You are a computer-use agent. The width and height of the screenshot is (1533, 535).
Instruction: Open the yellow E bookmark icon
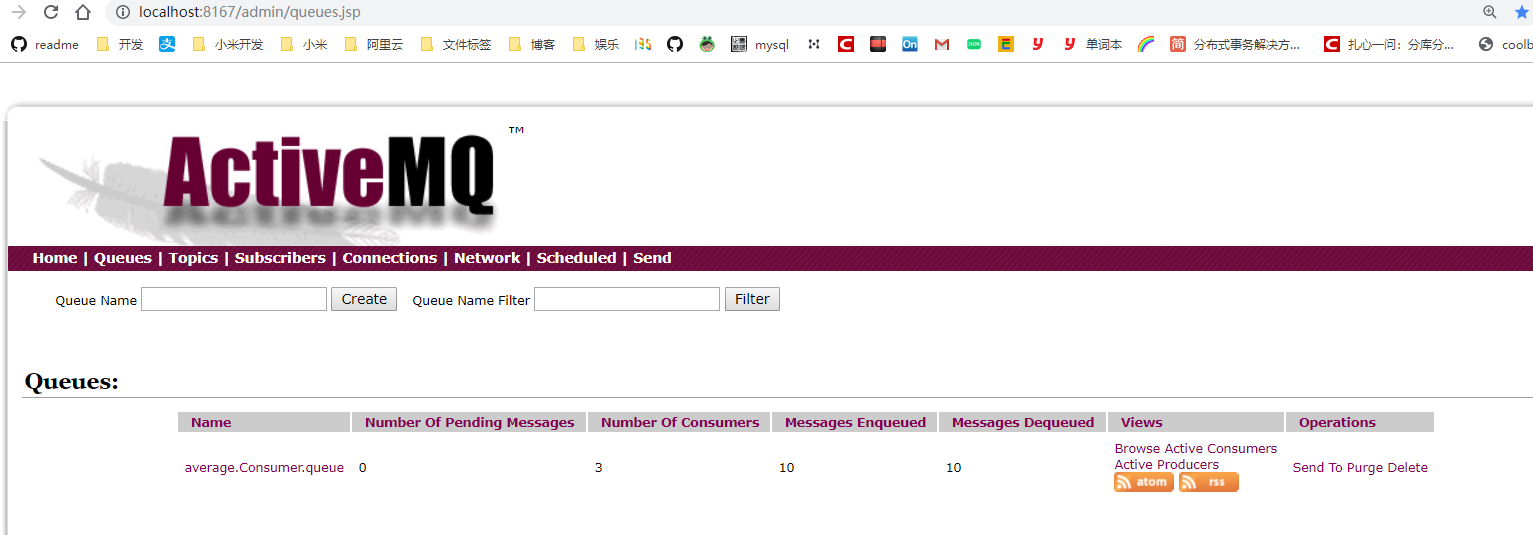coord(1006,44)
